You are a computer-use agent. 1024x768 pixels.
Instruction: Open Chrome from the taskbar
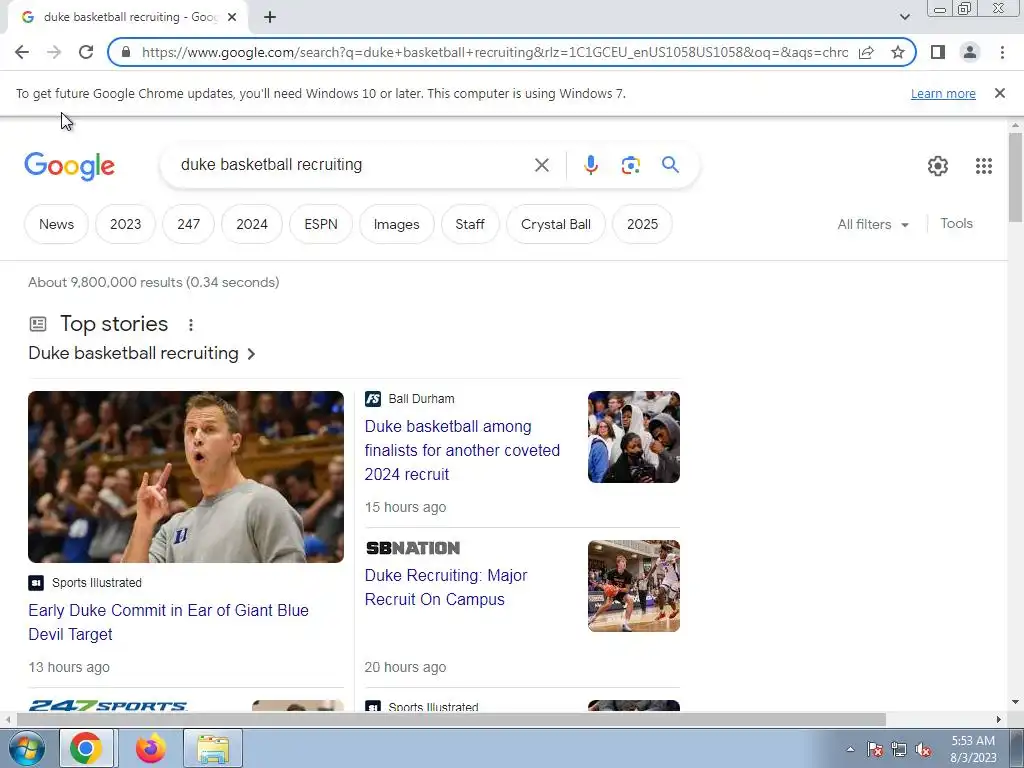pos(86,748)
